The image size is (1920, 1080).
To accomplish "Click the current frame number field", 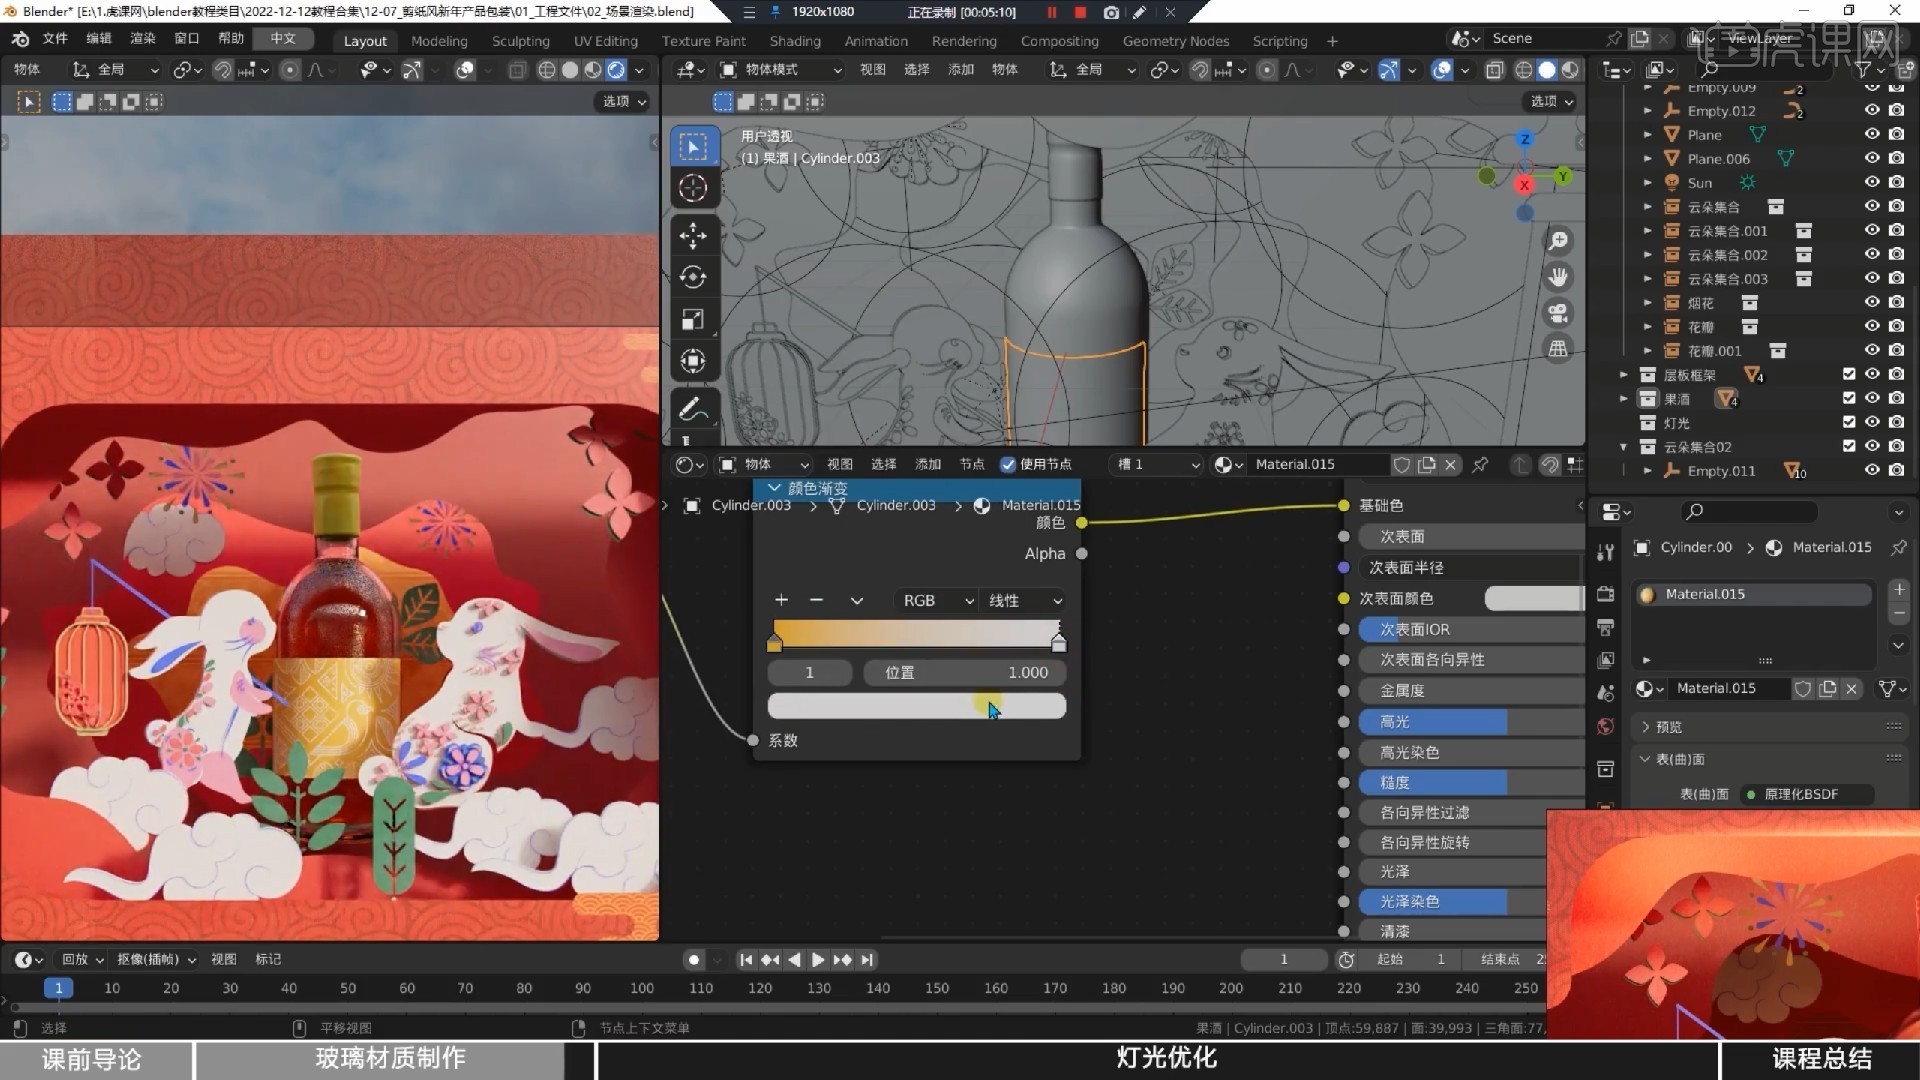I will [x=1284, y=960].
